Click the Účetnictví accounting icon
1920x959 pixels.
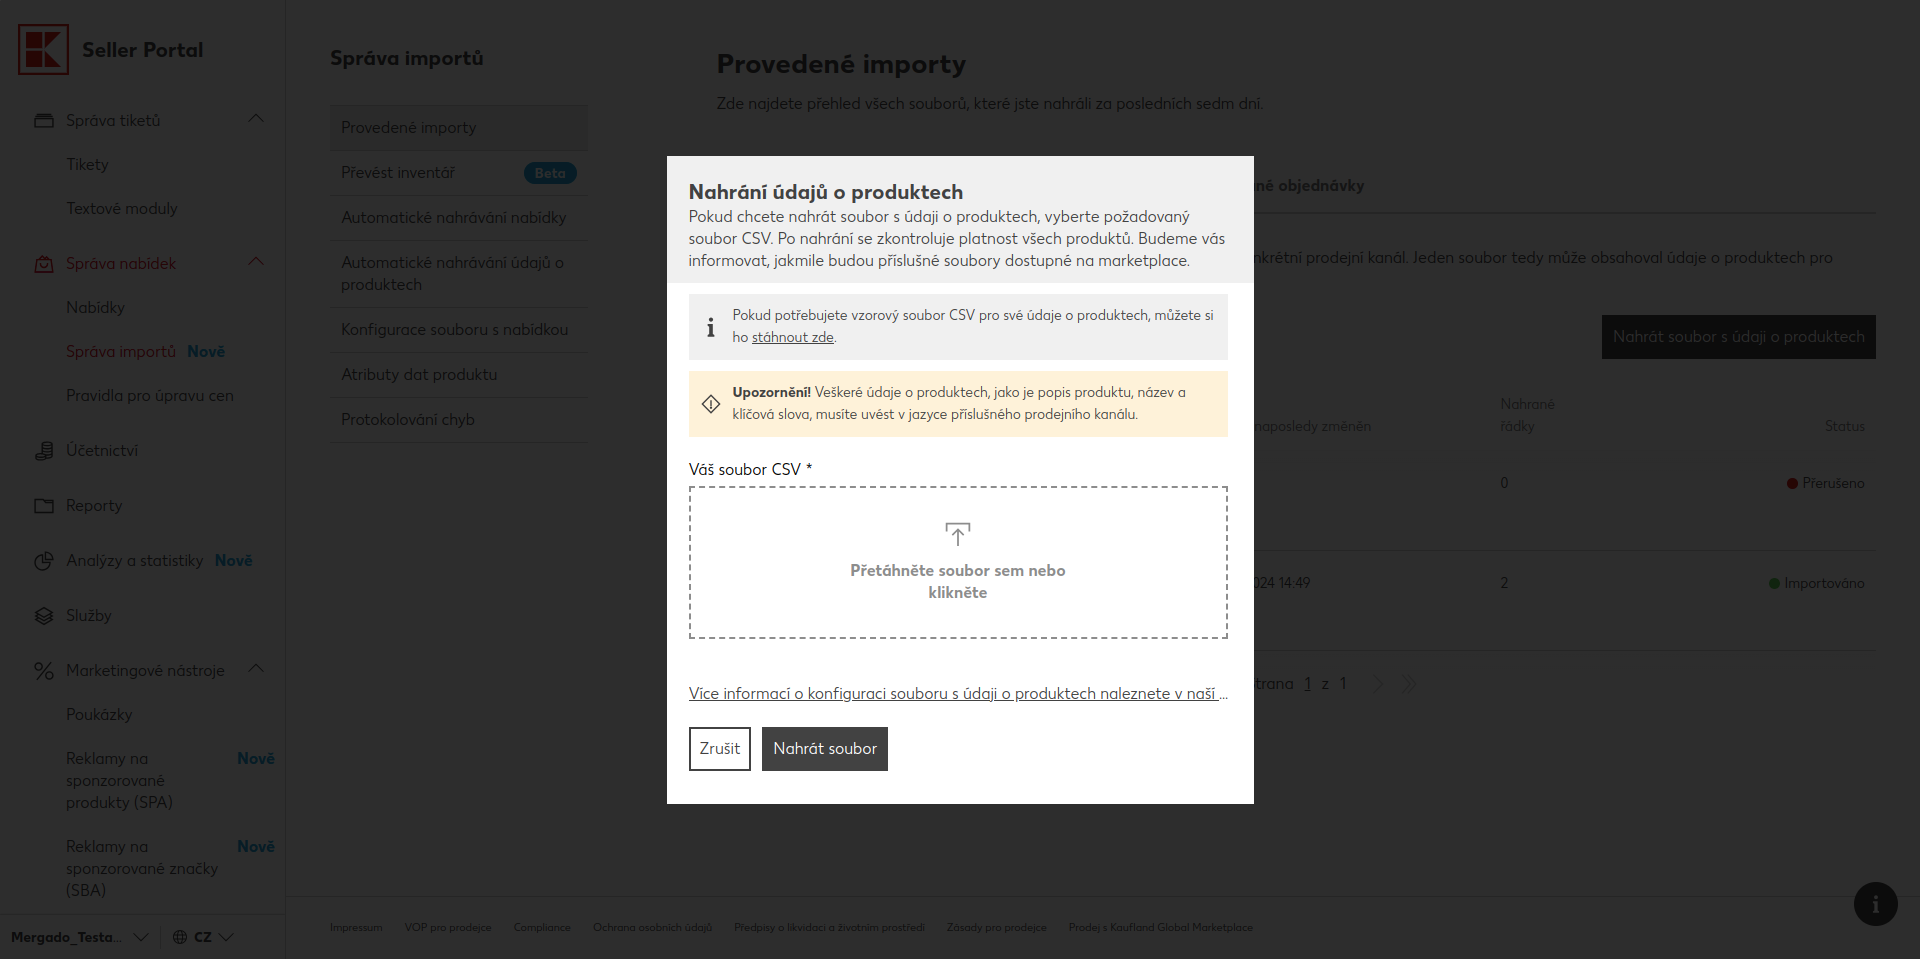coord(44,451)
